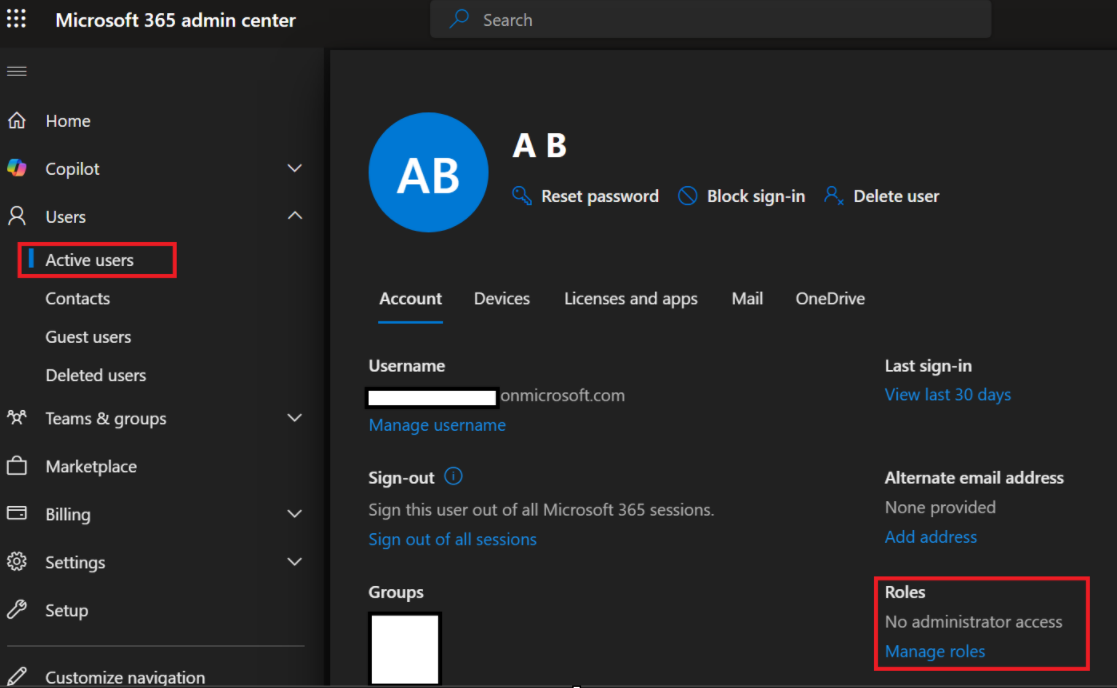Screen dimensions: 1117x688
Task: Collapse the Users section chevron
Action: tap(294, 216)
